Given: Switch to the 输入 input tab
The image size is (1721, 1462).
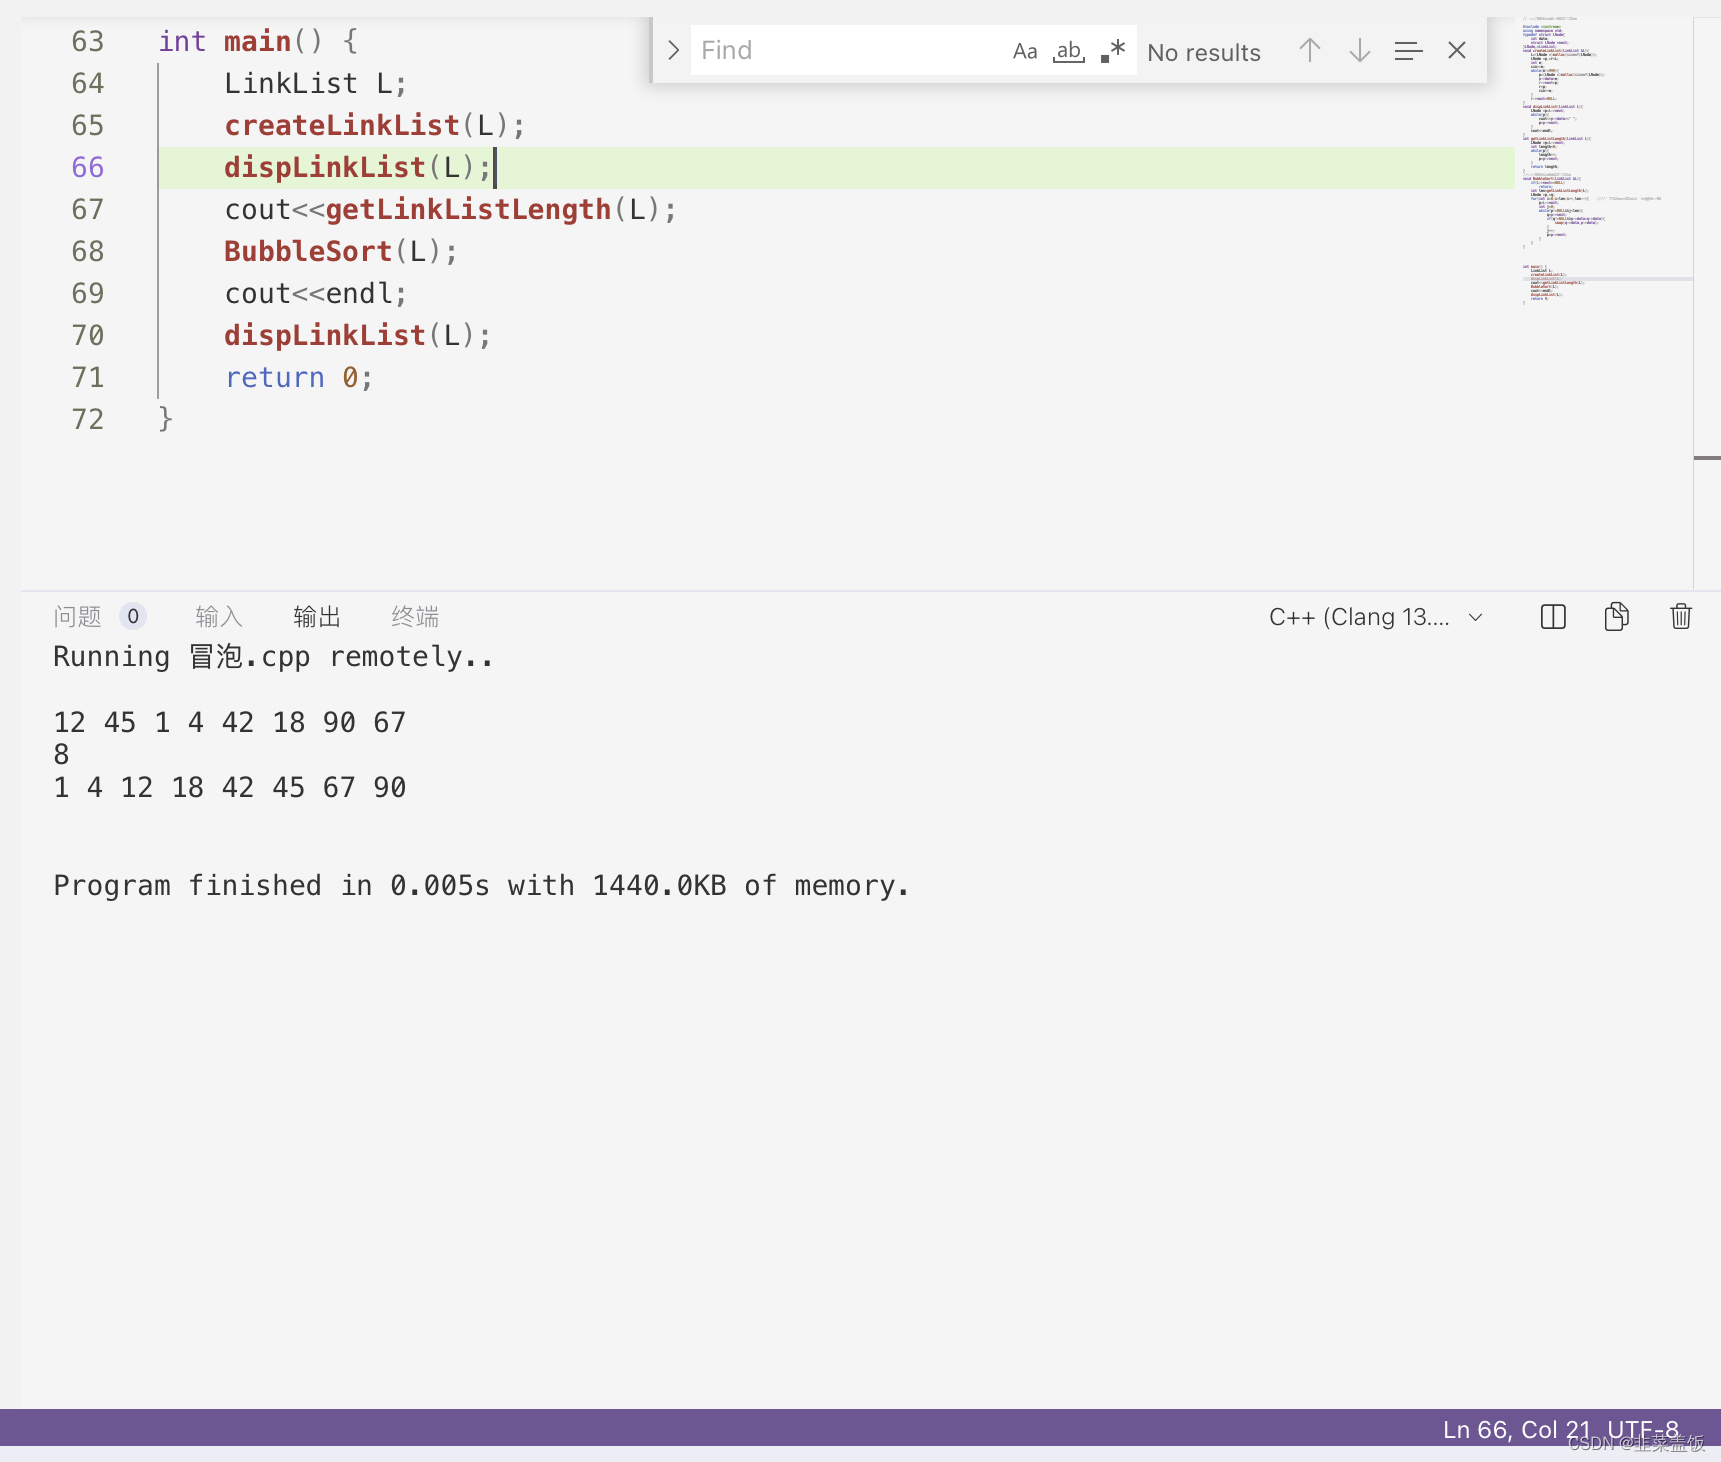Looking at the screenshot, I should coord(219,616).
